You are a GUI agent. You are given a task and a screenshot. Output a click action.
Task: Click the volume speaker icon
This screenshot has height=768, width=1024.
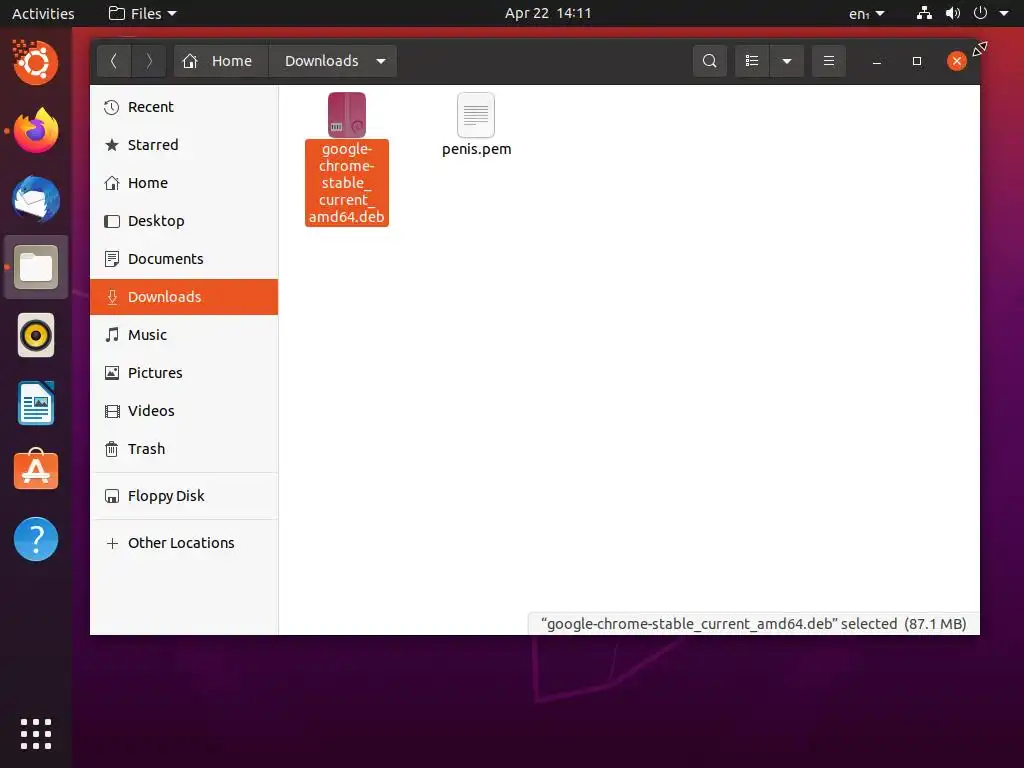953,13
